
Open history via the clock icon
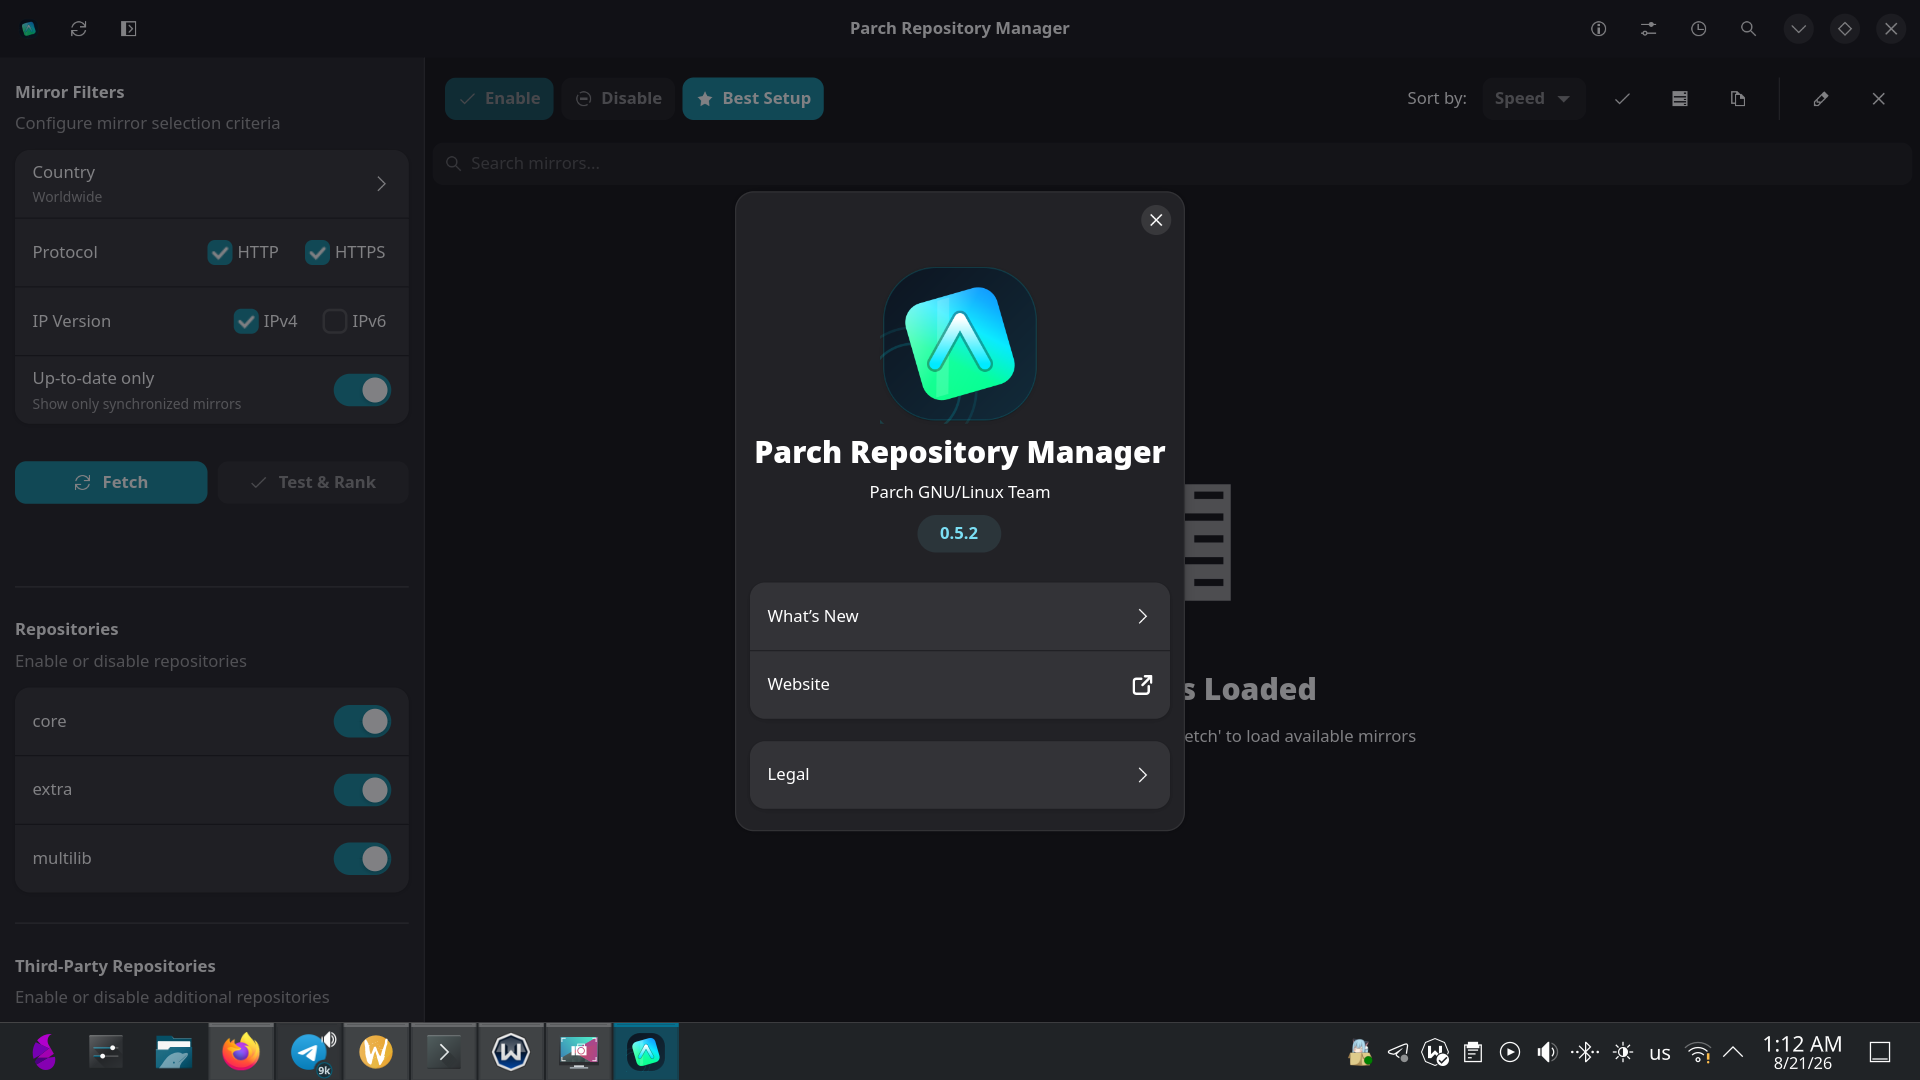1699,29
